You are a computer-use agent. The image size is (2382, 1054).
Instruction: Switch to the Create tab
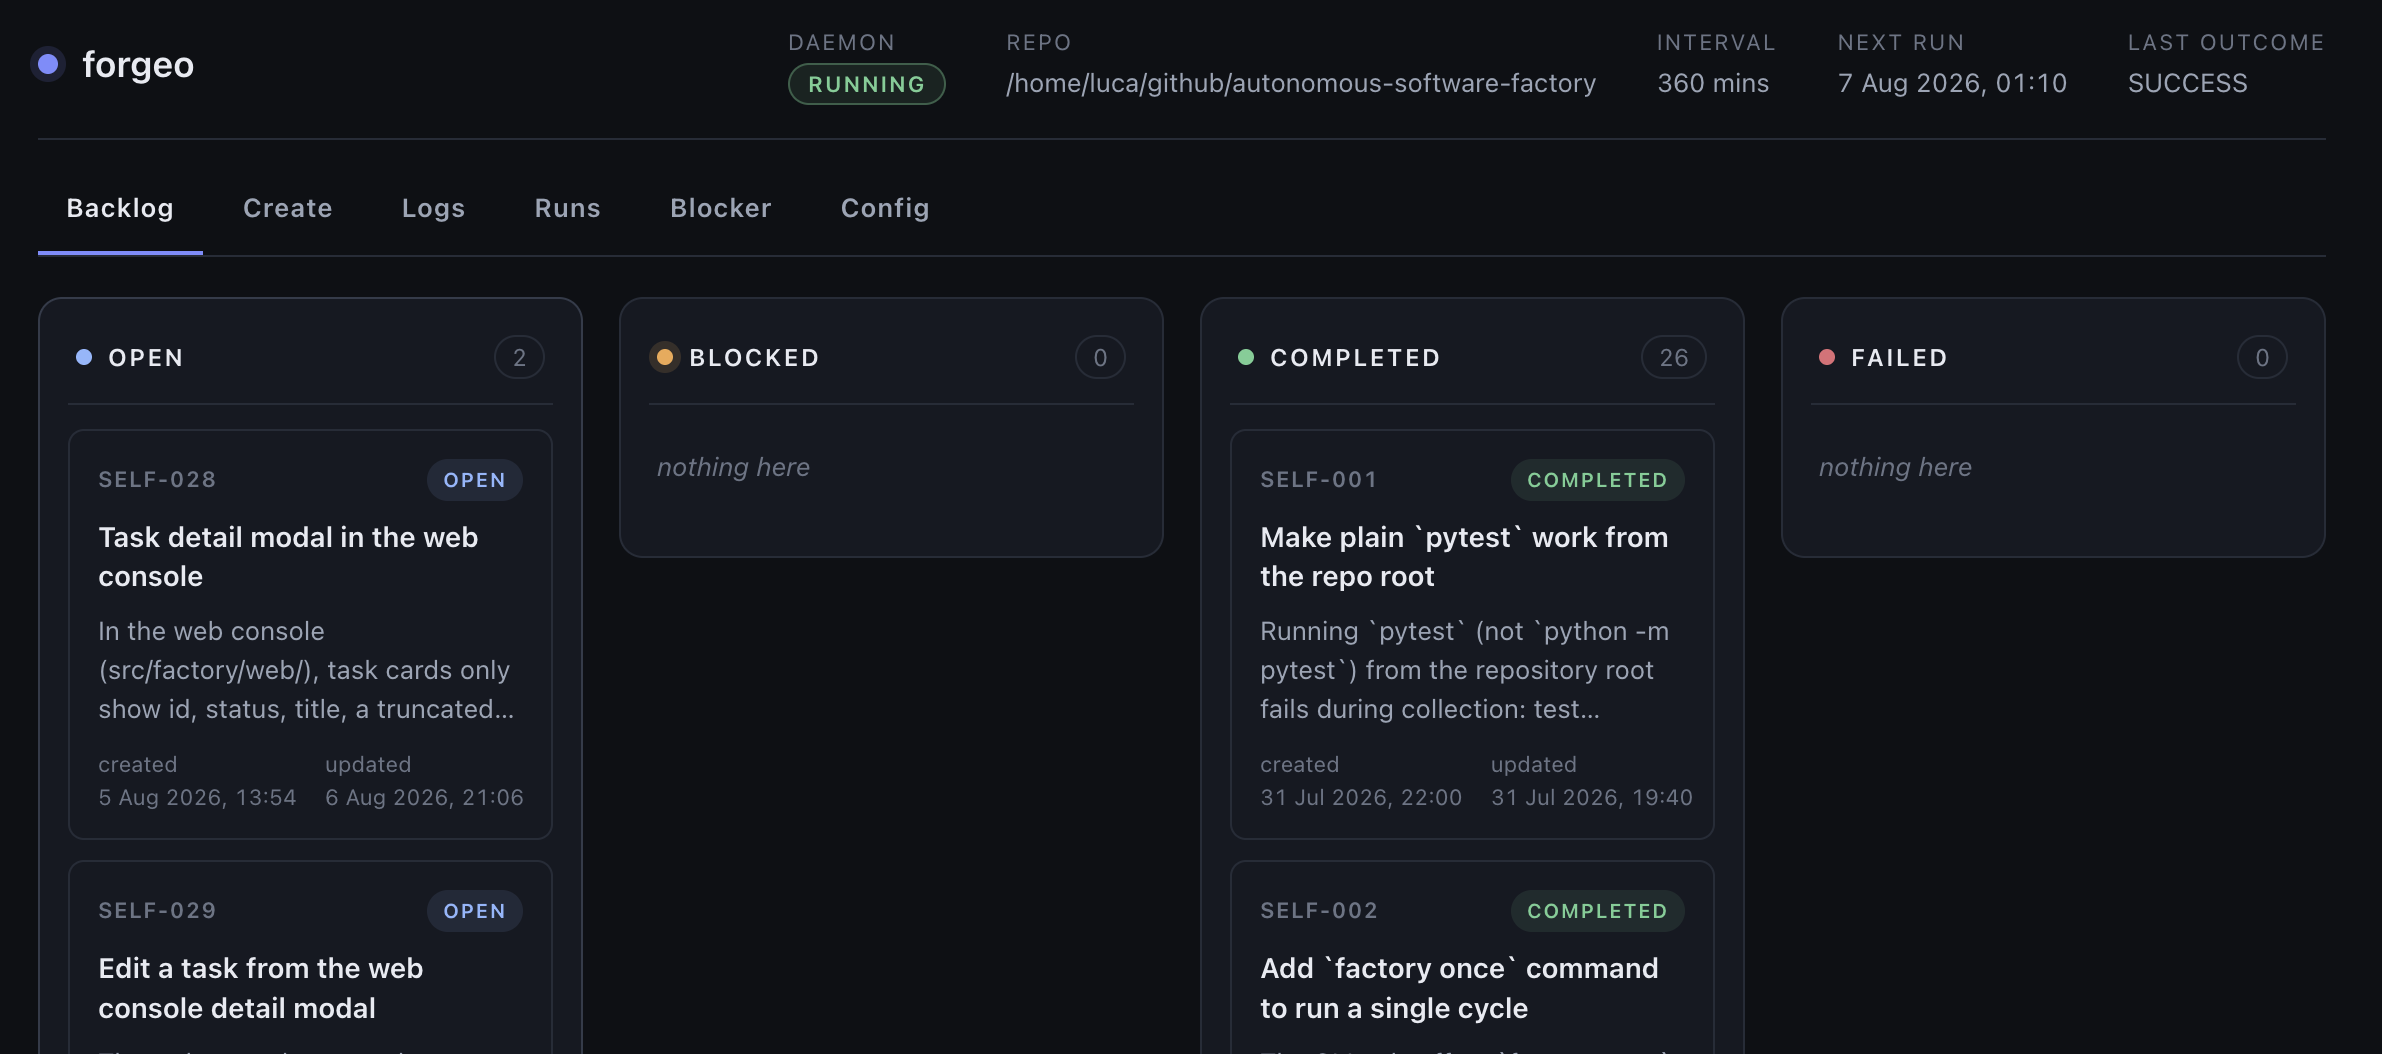[288, 208]
